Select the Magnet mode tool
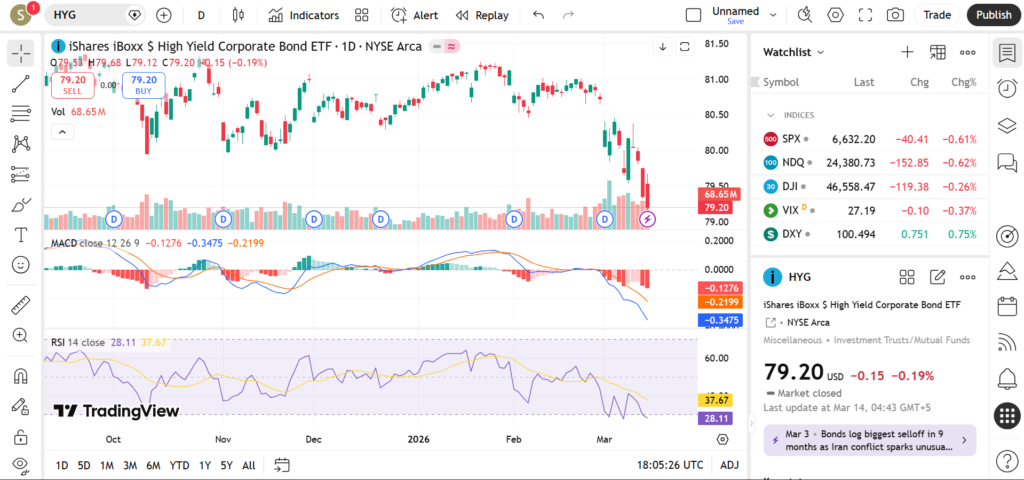The height and width of the screenshot is (480, 1024). coord(20,377)
